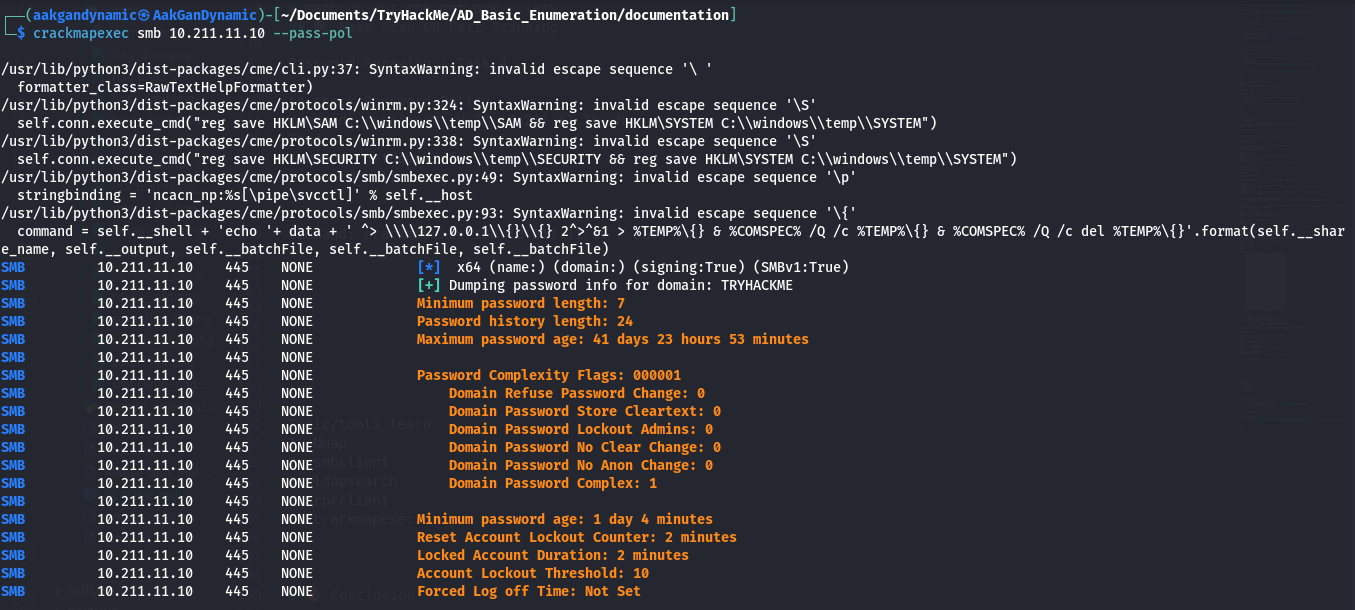Click the green [+] status marker

pyautogui.click(x=428, y=286)
